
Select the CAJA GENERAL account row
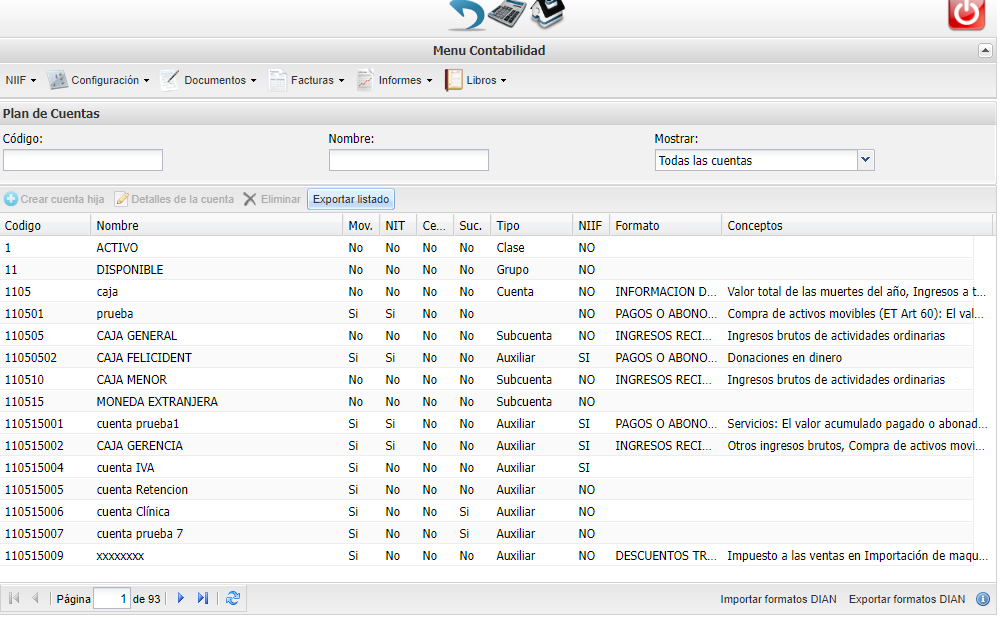487,335
